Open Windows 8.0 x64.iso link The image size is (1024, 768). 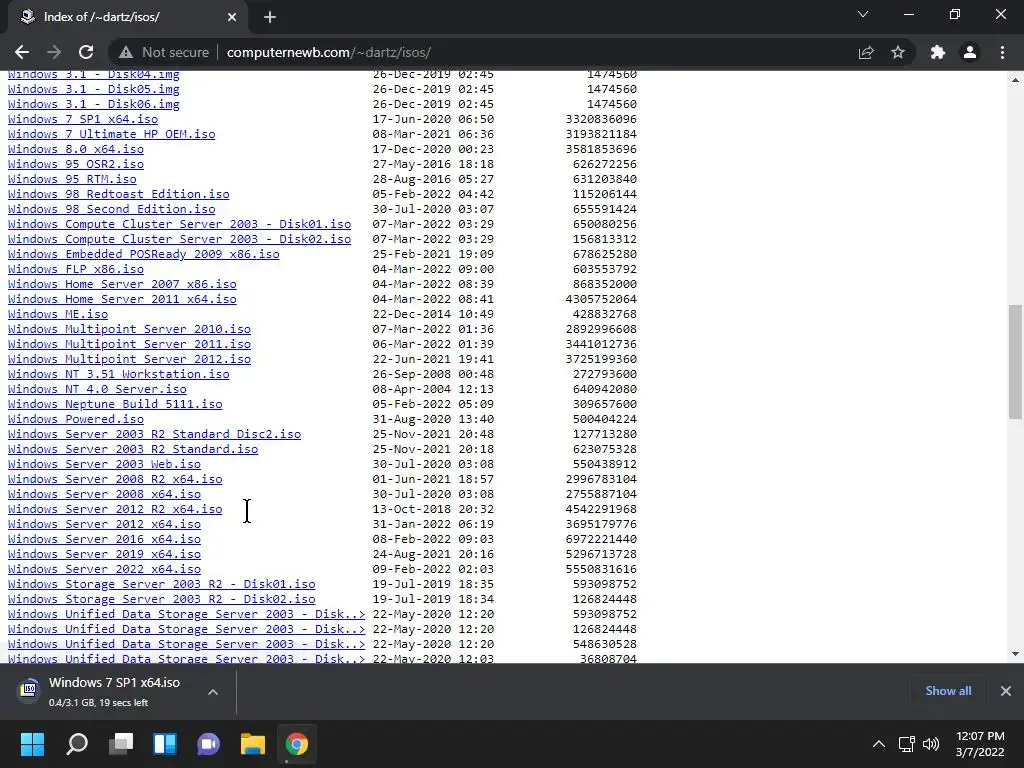(76, 149)
